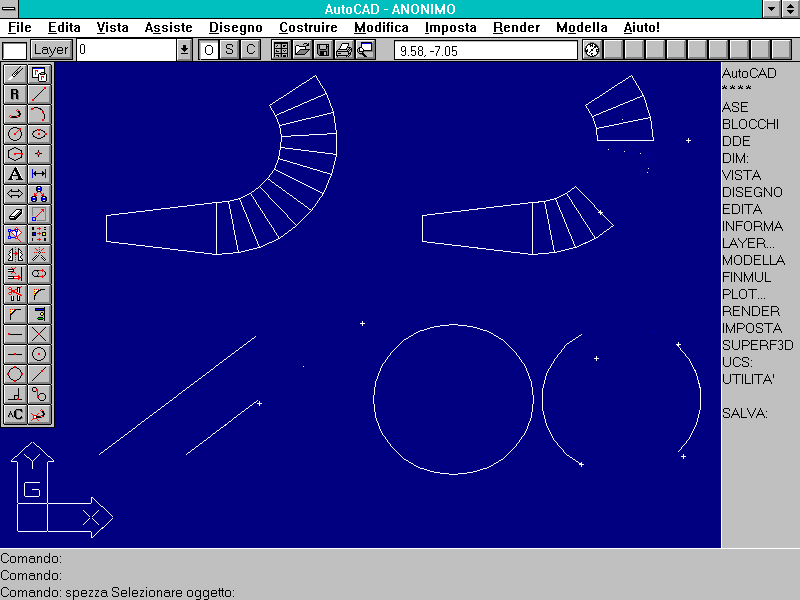Select the Polygon drawing tool

pos(15,153)
